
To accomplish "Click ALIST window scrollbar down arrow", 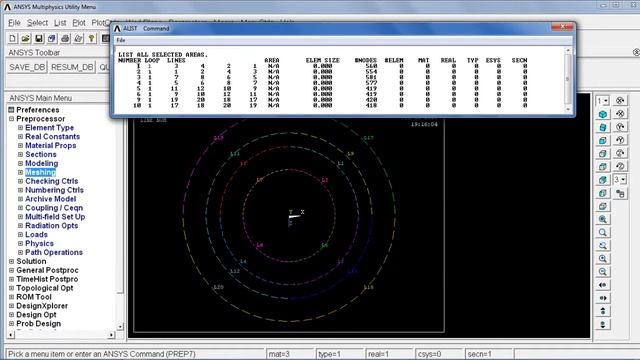I will coord(568,109).
